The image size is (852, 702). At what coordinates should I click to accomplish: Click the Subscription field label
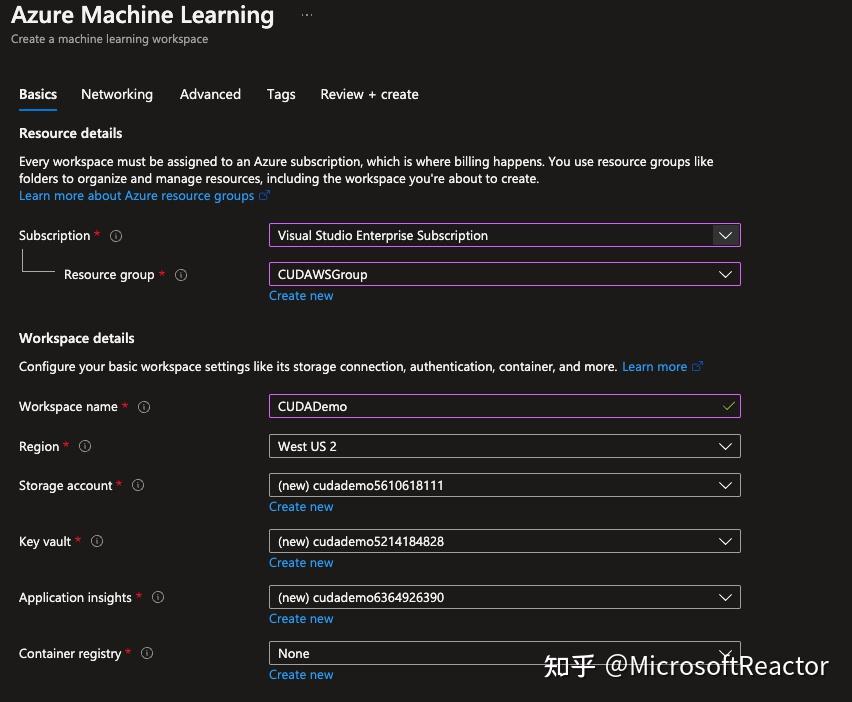[x=54, y=235]
